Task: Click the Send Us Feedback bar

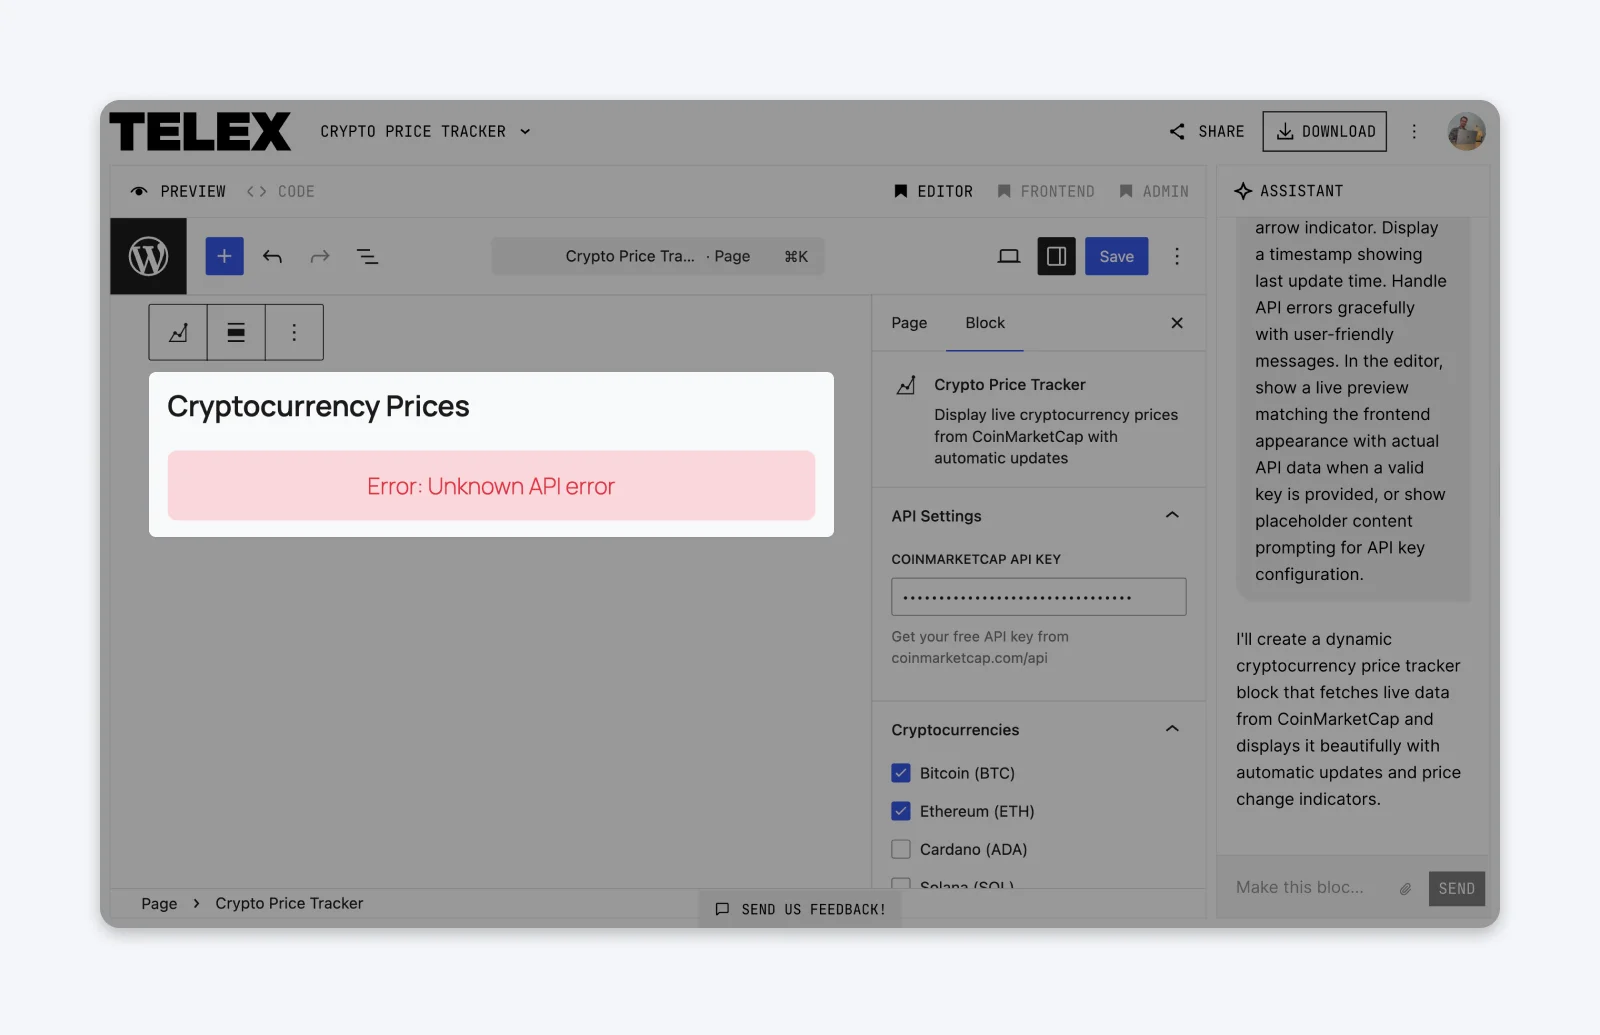Action: 798,908
